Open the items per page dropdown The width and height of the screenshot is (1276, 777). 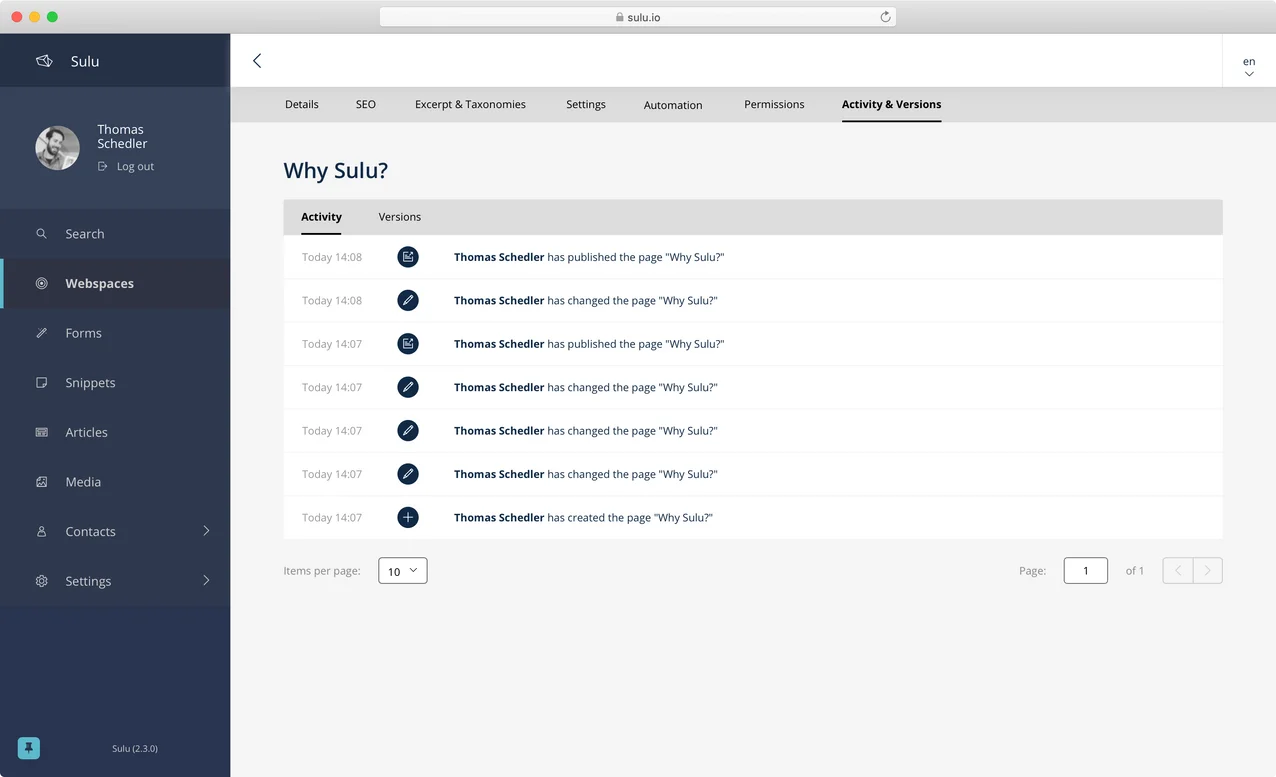tap(402, 570)
